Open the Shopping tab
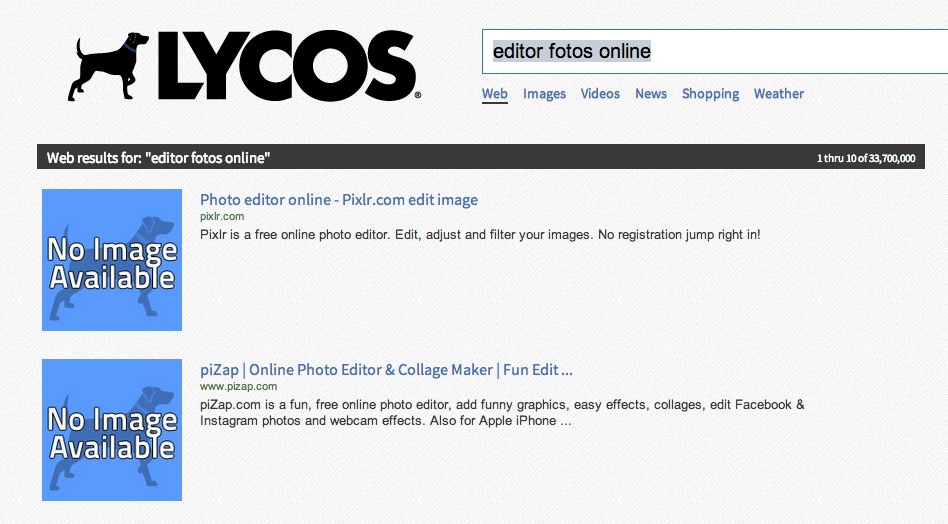 [x=710, y=94]
